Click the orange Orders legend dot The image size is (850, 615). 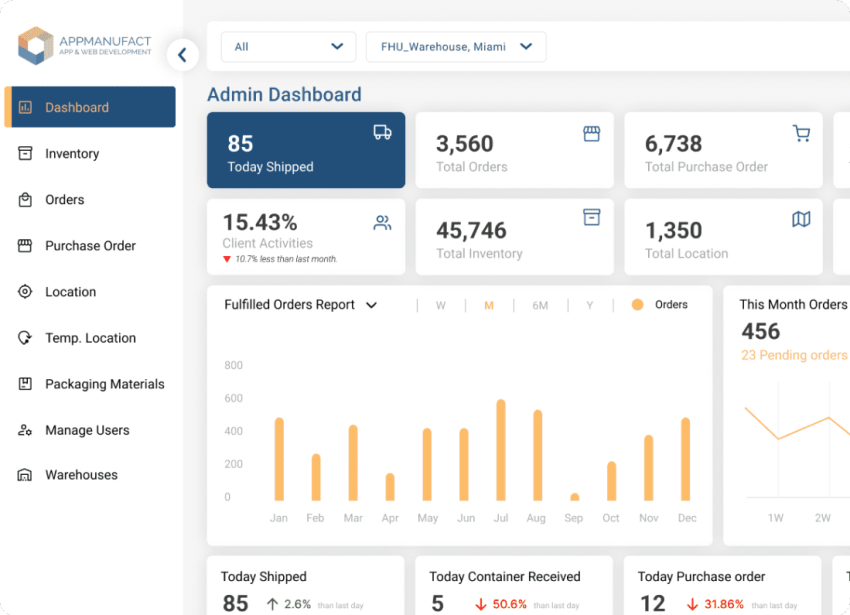pyautogui.click(x=637, y=305)
